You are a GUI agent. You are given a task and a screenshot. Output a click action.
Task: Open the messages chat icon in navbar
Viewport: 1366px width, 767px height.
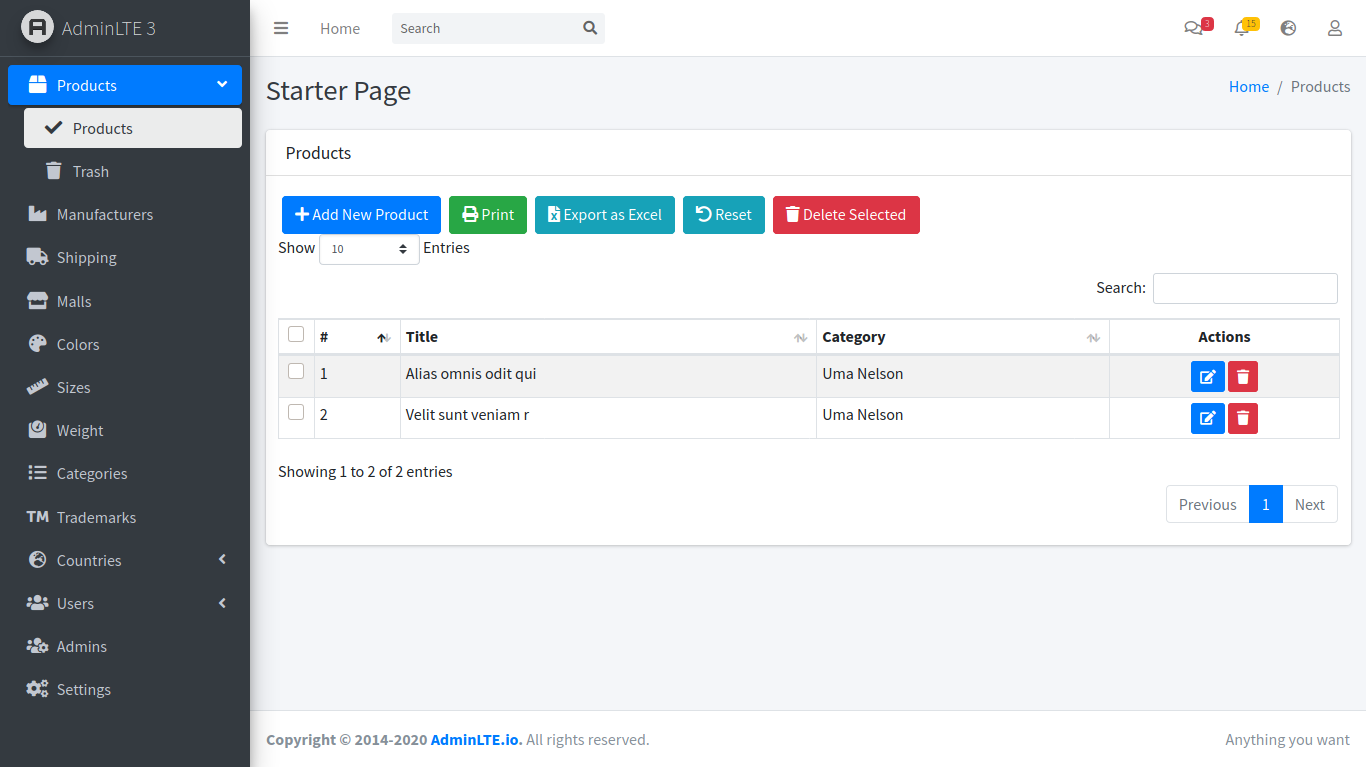1193,28
